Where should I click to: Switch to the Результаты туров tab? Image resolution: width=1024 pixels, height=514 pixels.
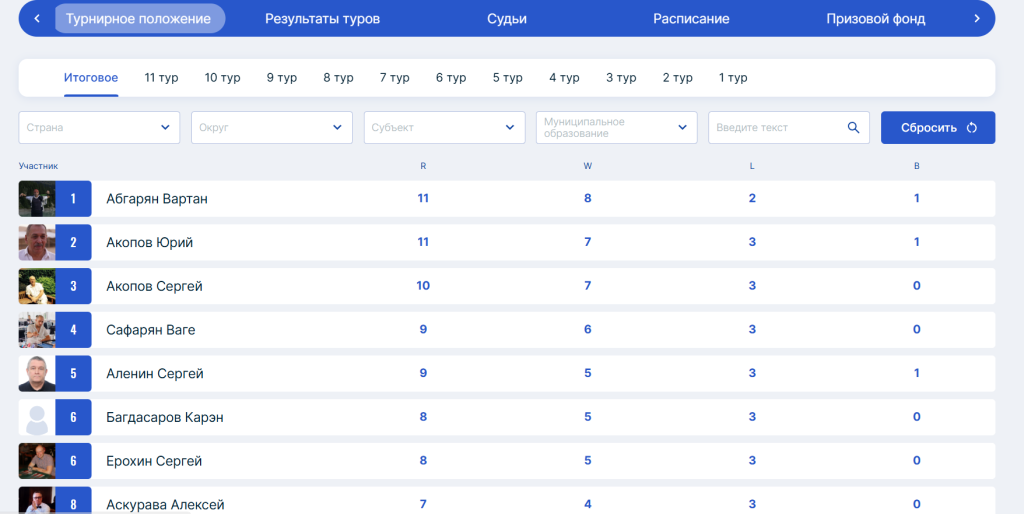click(x=323, y=19)
